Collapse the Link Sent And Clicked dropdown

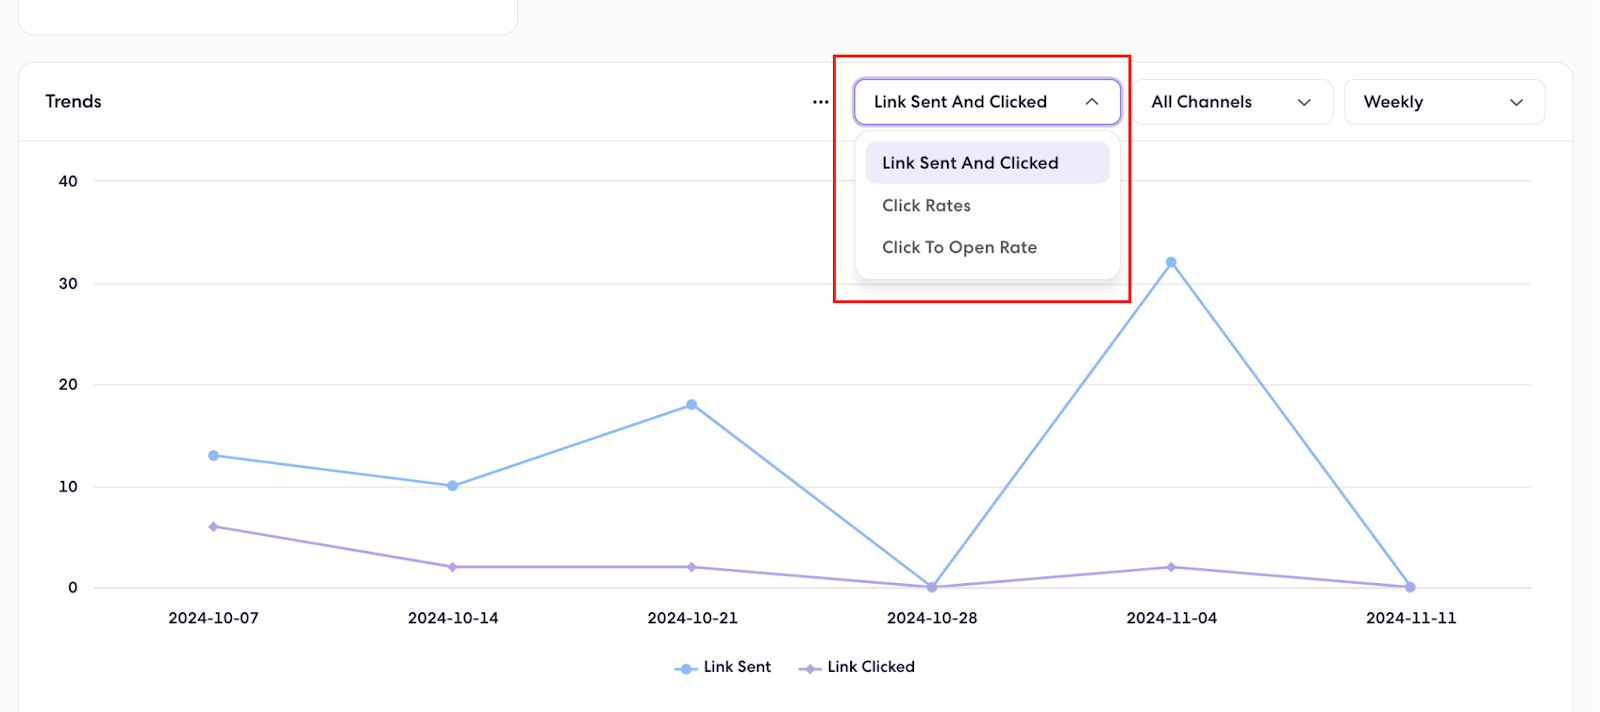pos(987,102)
